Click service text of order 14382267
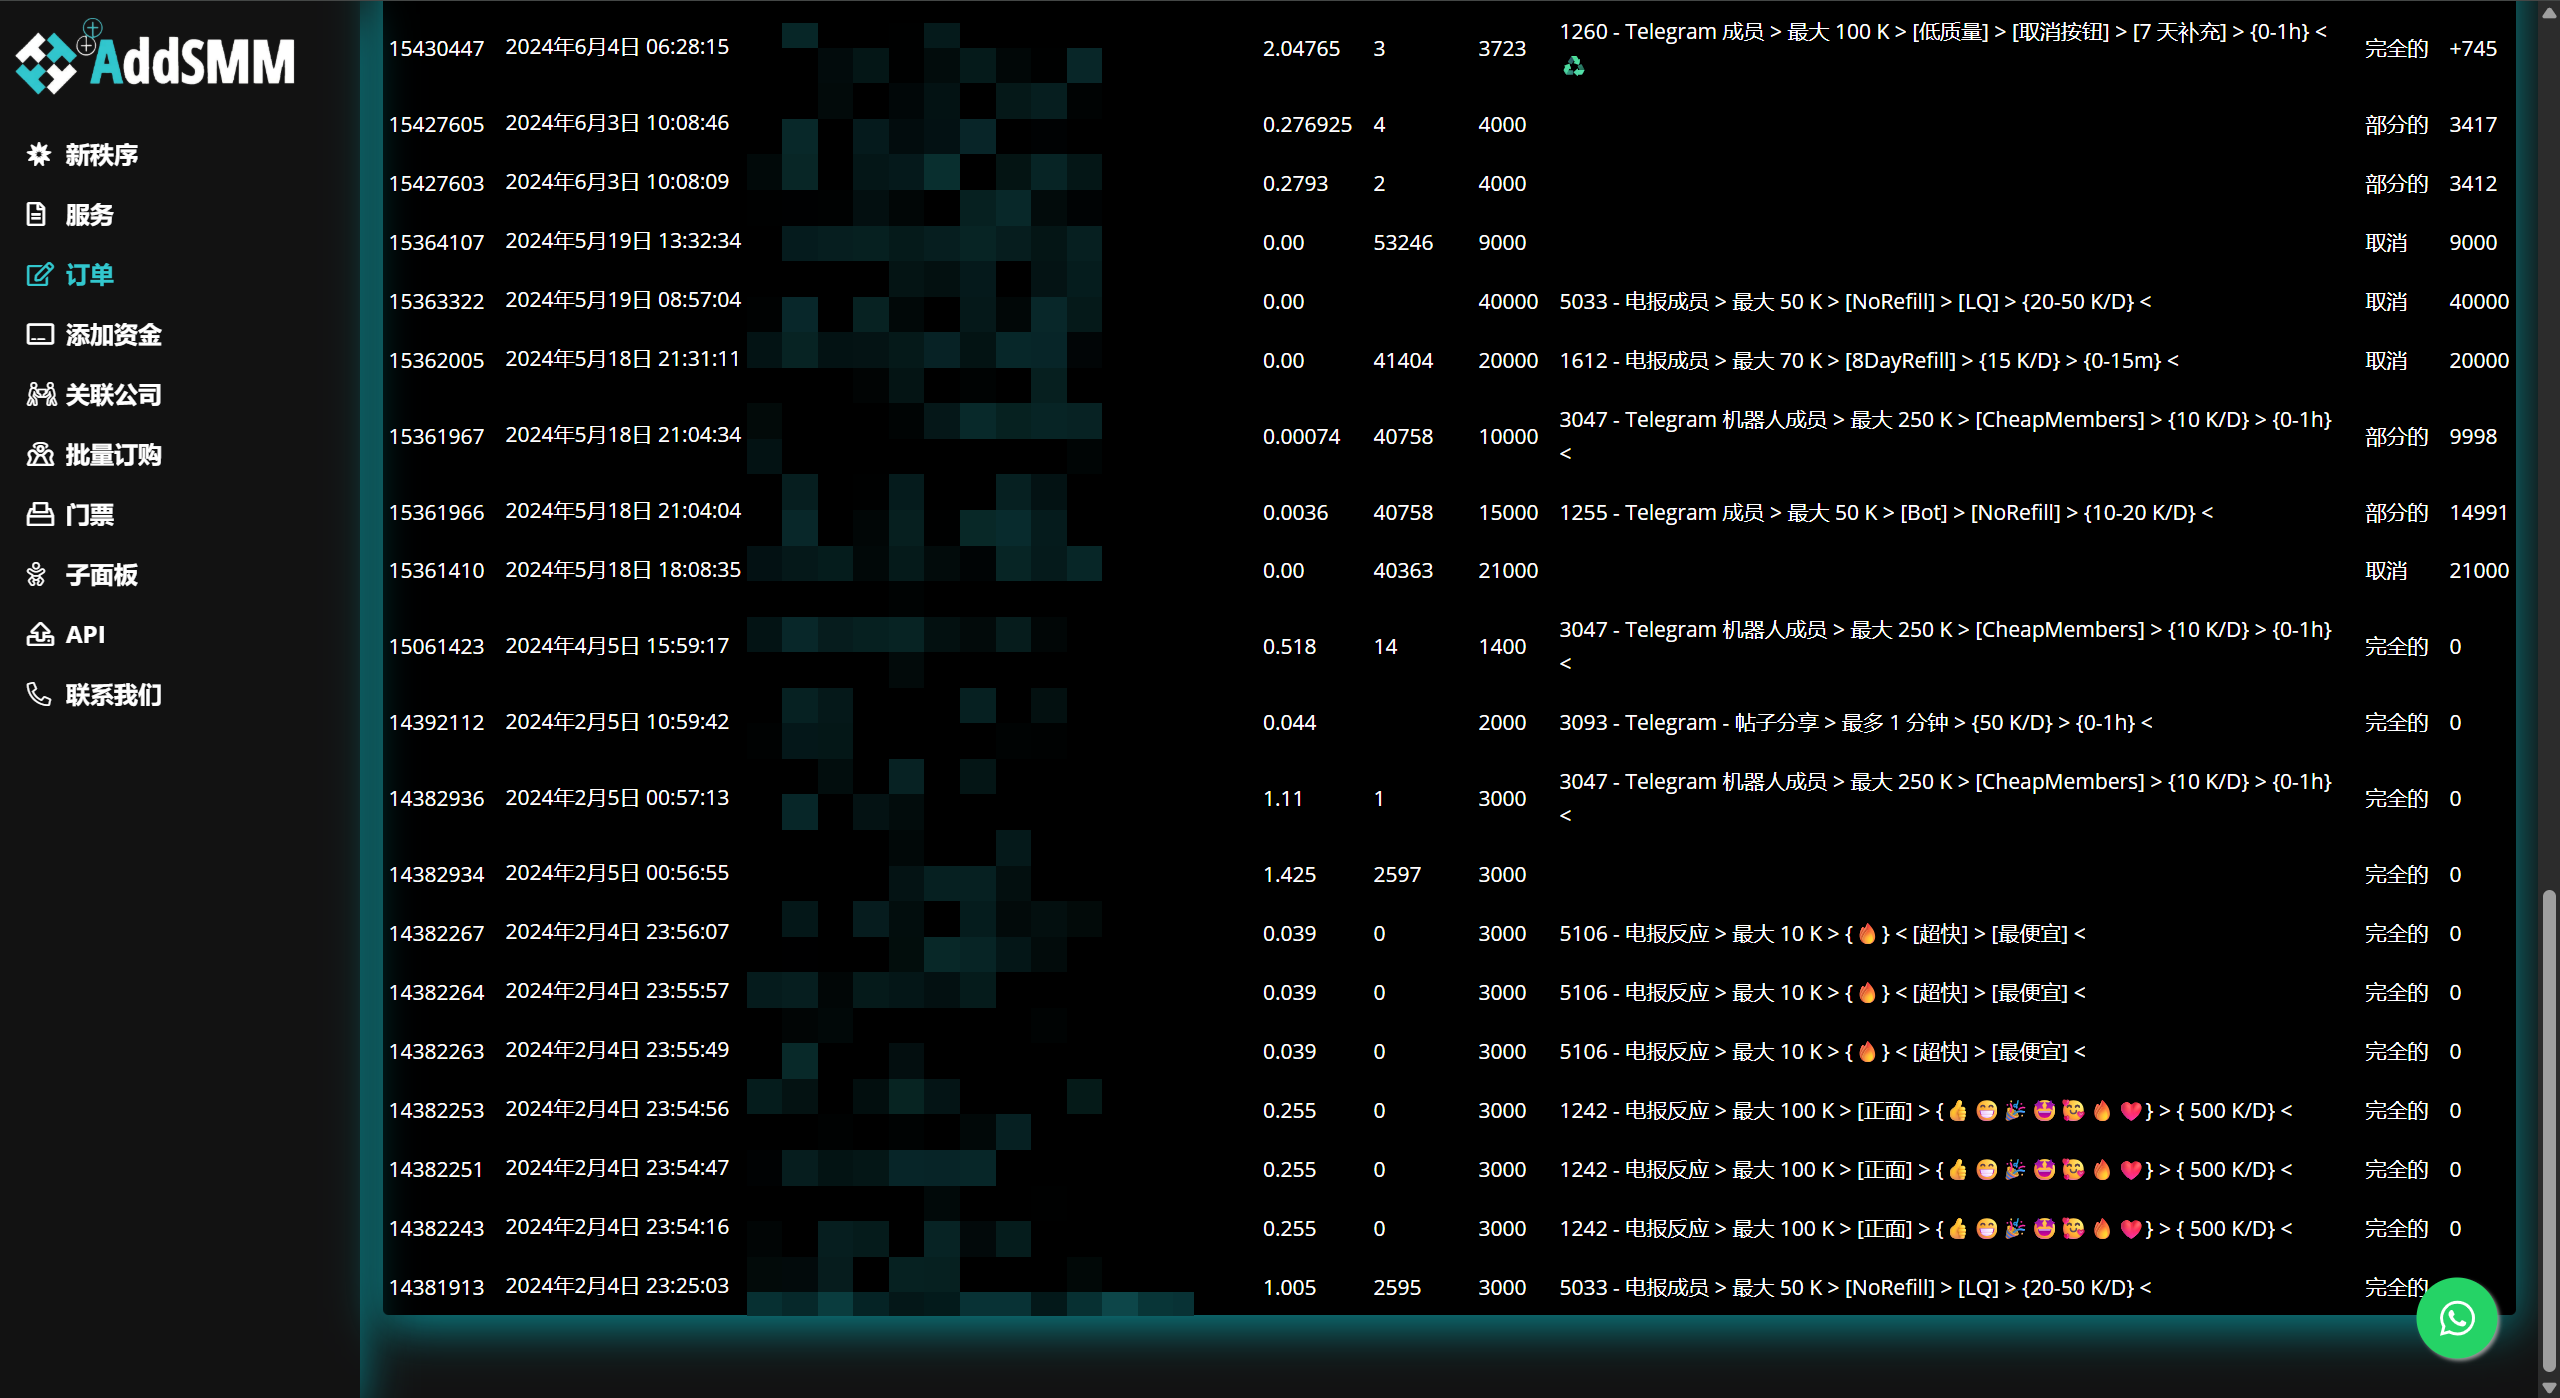 (x=1822, y=933)
